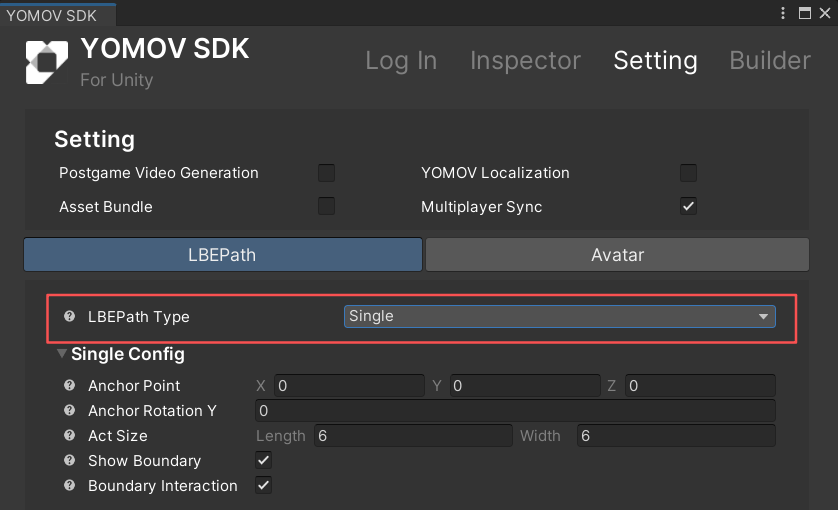838x510 pixels.
Task: Switch to the Avatar settings button
Action: tap(617, 255)
